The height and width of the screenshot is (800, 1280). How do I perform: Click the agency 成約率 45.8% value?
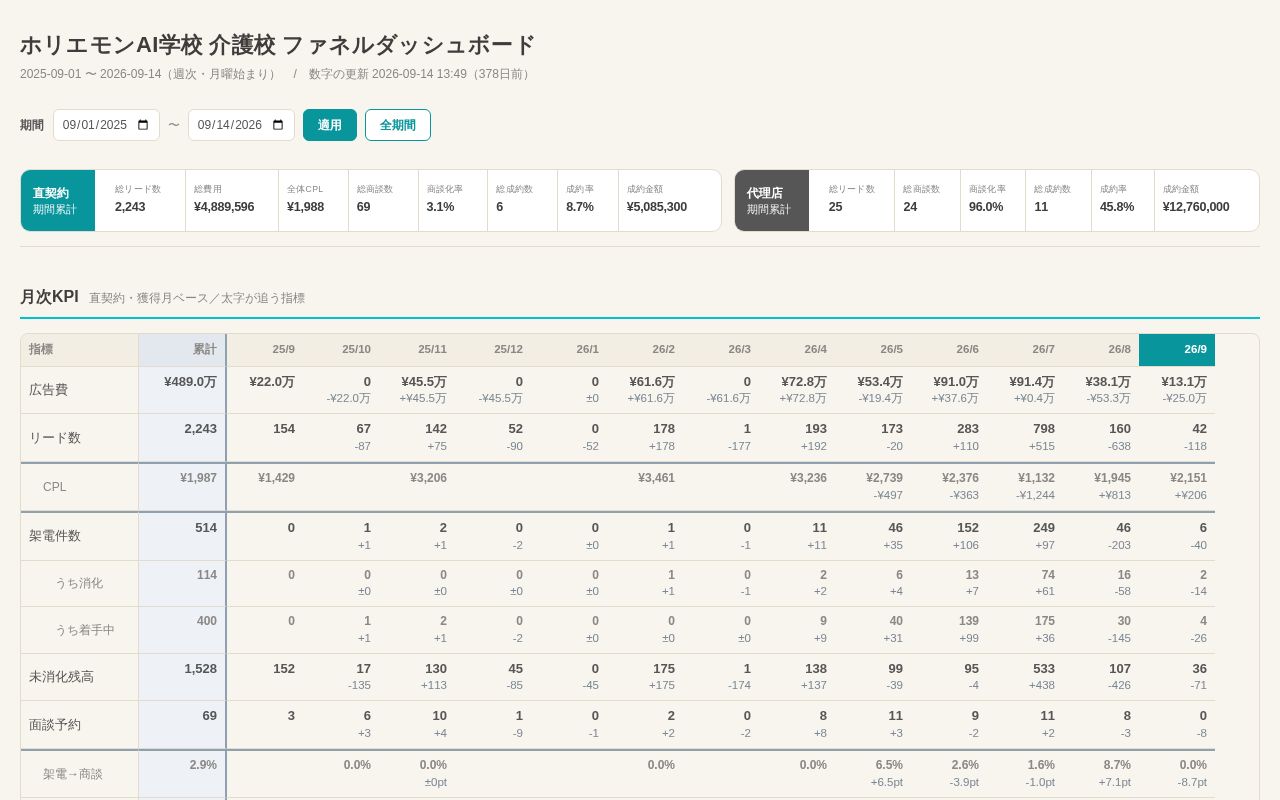pyautogui.click(x=1117, y=207)
